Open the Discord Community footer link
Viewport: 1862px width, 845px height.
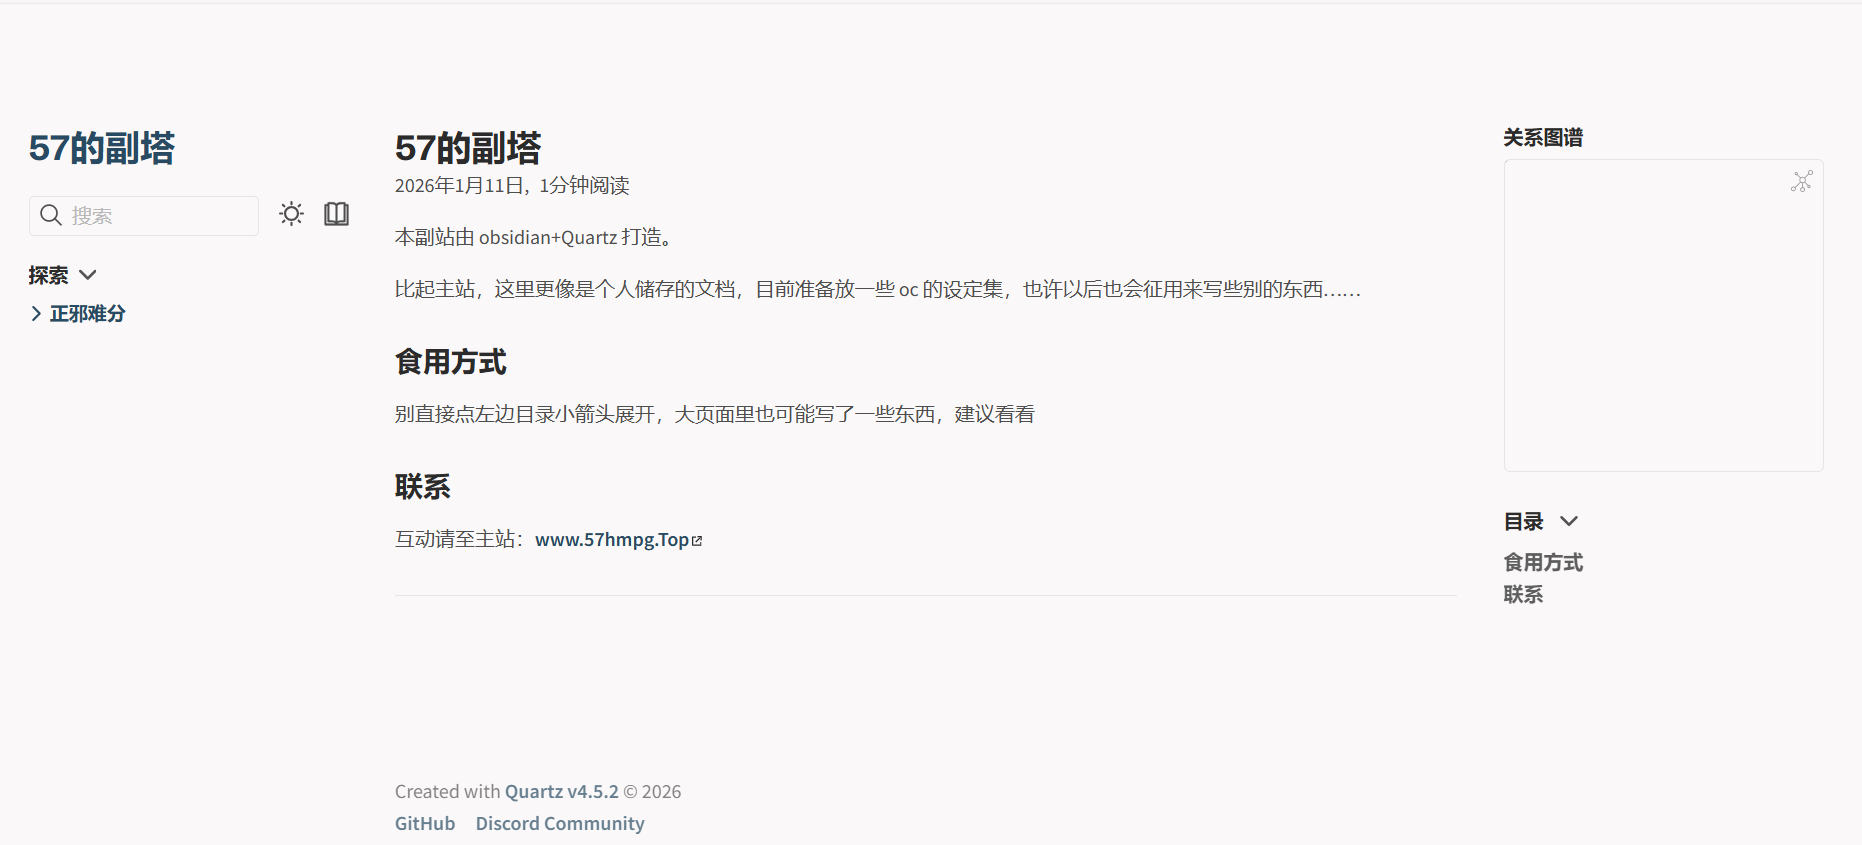[559, 823]
